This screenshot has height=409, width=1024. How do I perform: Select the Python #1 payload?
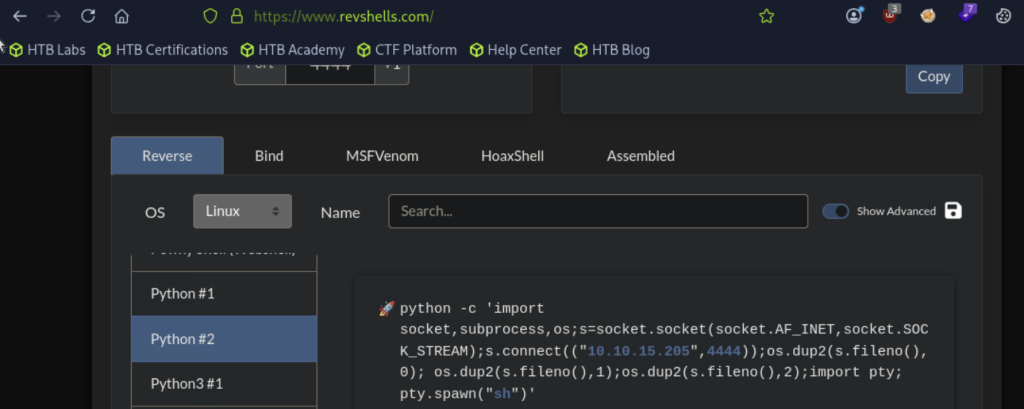(x=224, y=294)
